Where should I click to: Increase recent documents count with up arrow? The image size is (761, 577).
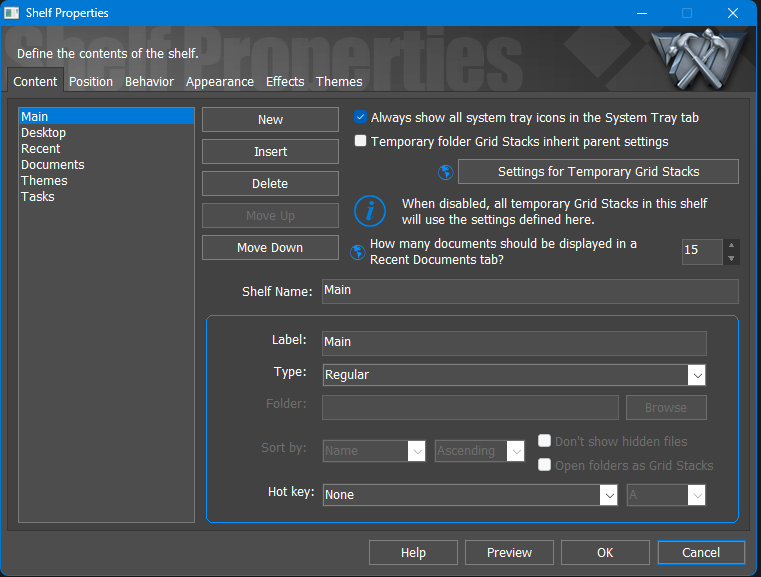[x=731, y=246]
